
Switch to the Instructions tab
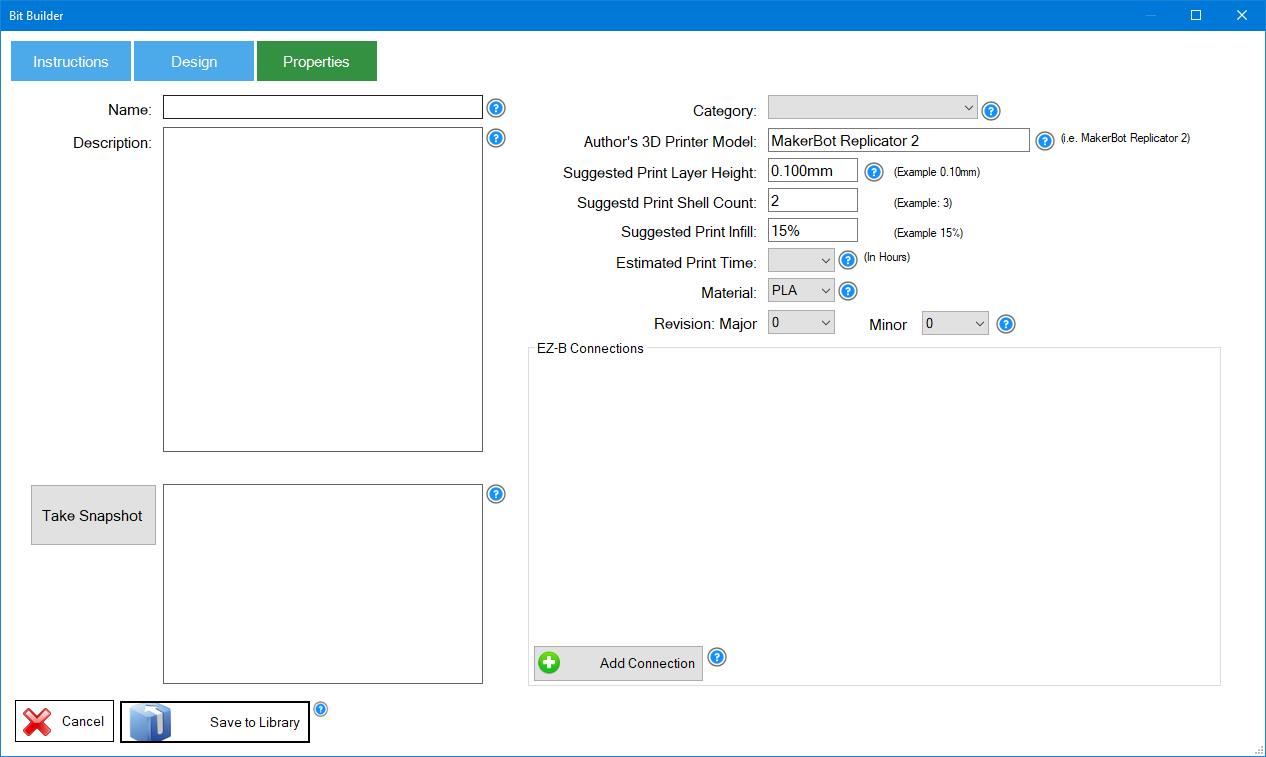71,61
